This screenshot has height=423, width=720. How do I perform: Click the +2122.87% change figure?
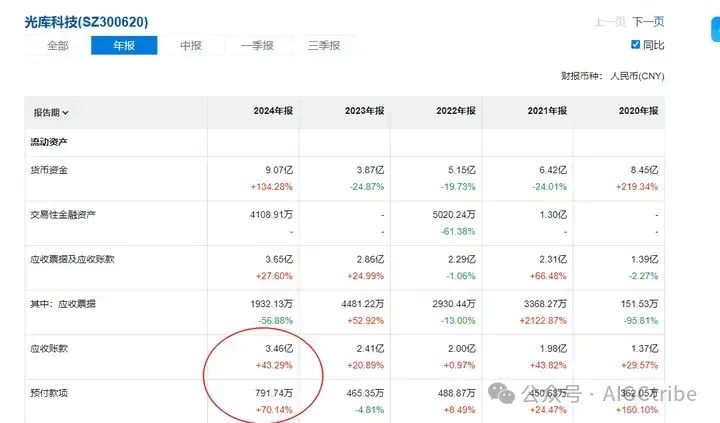[543, 320]
